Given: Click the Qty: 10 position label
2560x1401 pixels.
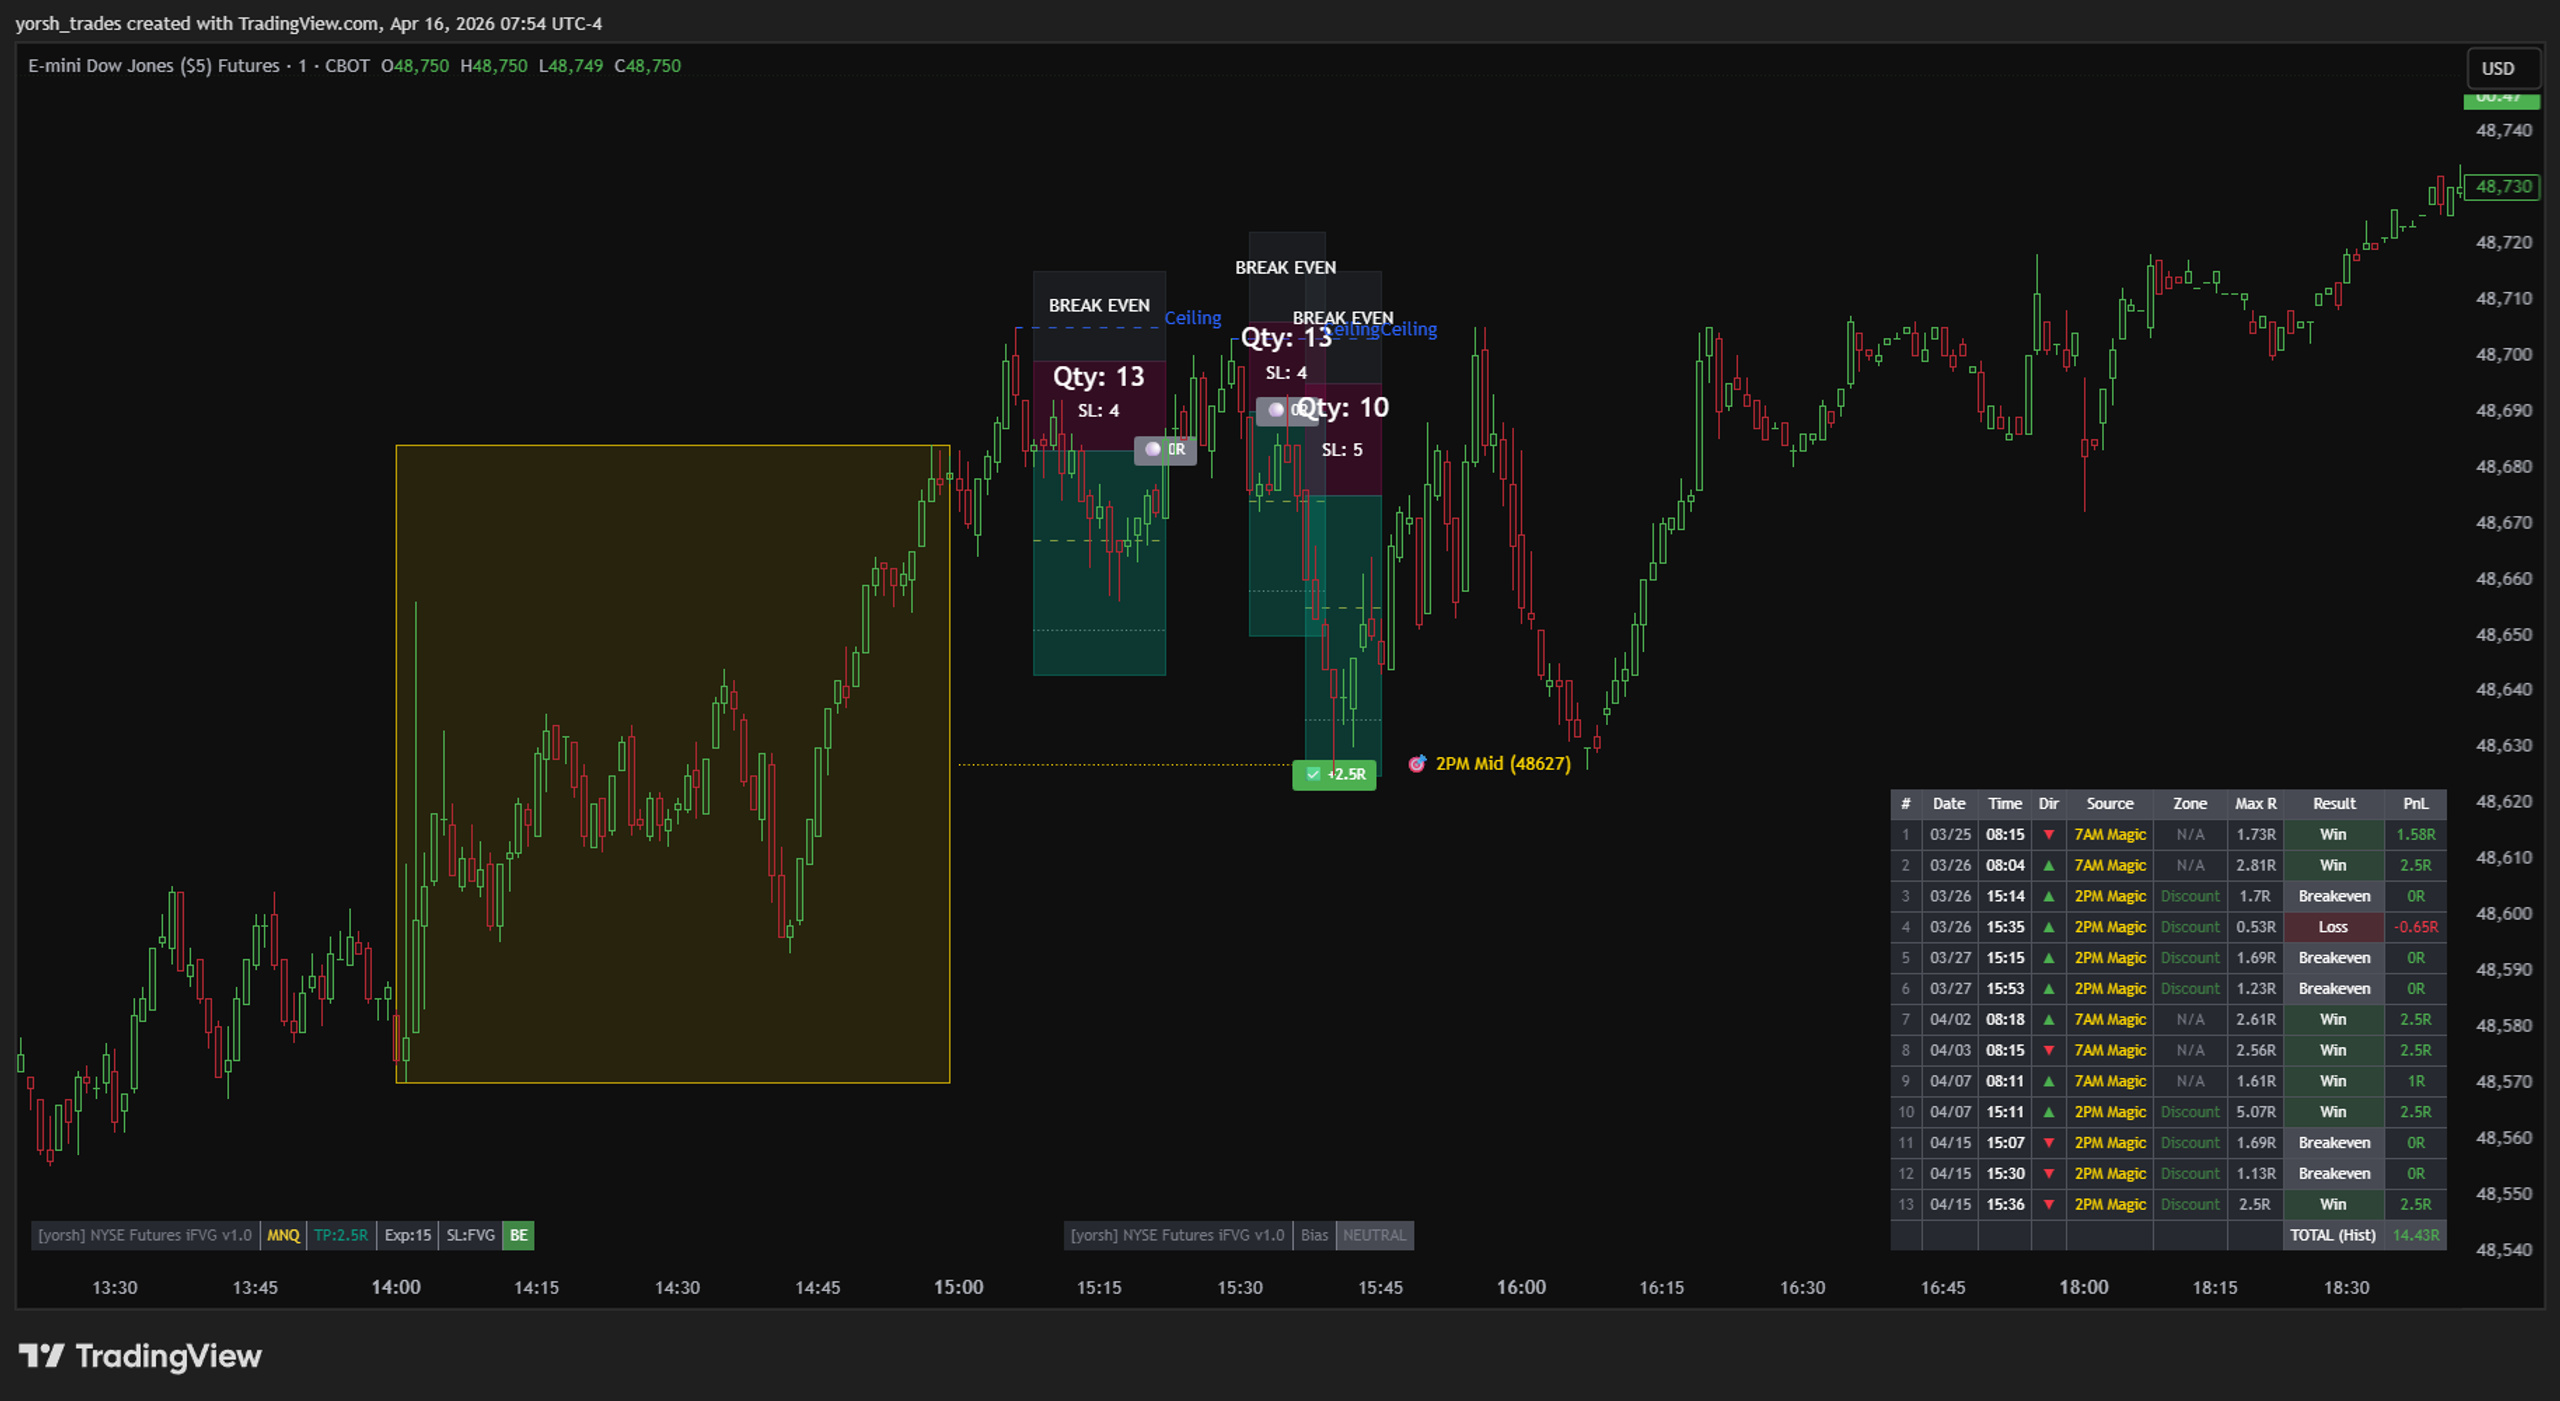Looking at the screenshot, I should pos(1343,407).
